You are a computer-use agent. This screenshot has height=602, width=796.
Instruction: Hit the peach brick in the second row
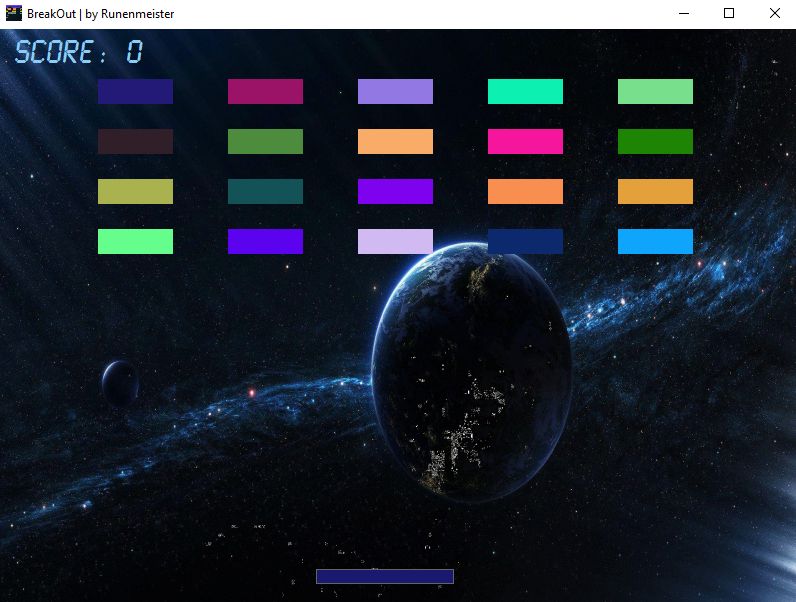pyautogui.click(x=395, y=142)
